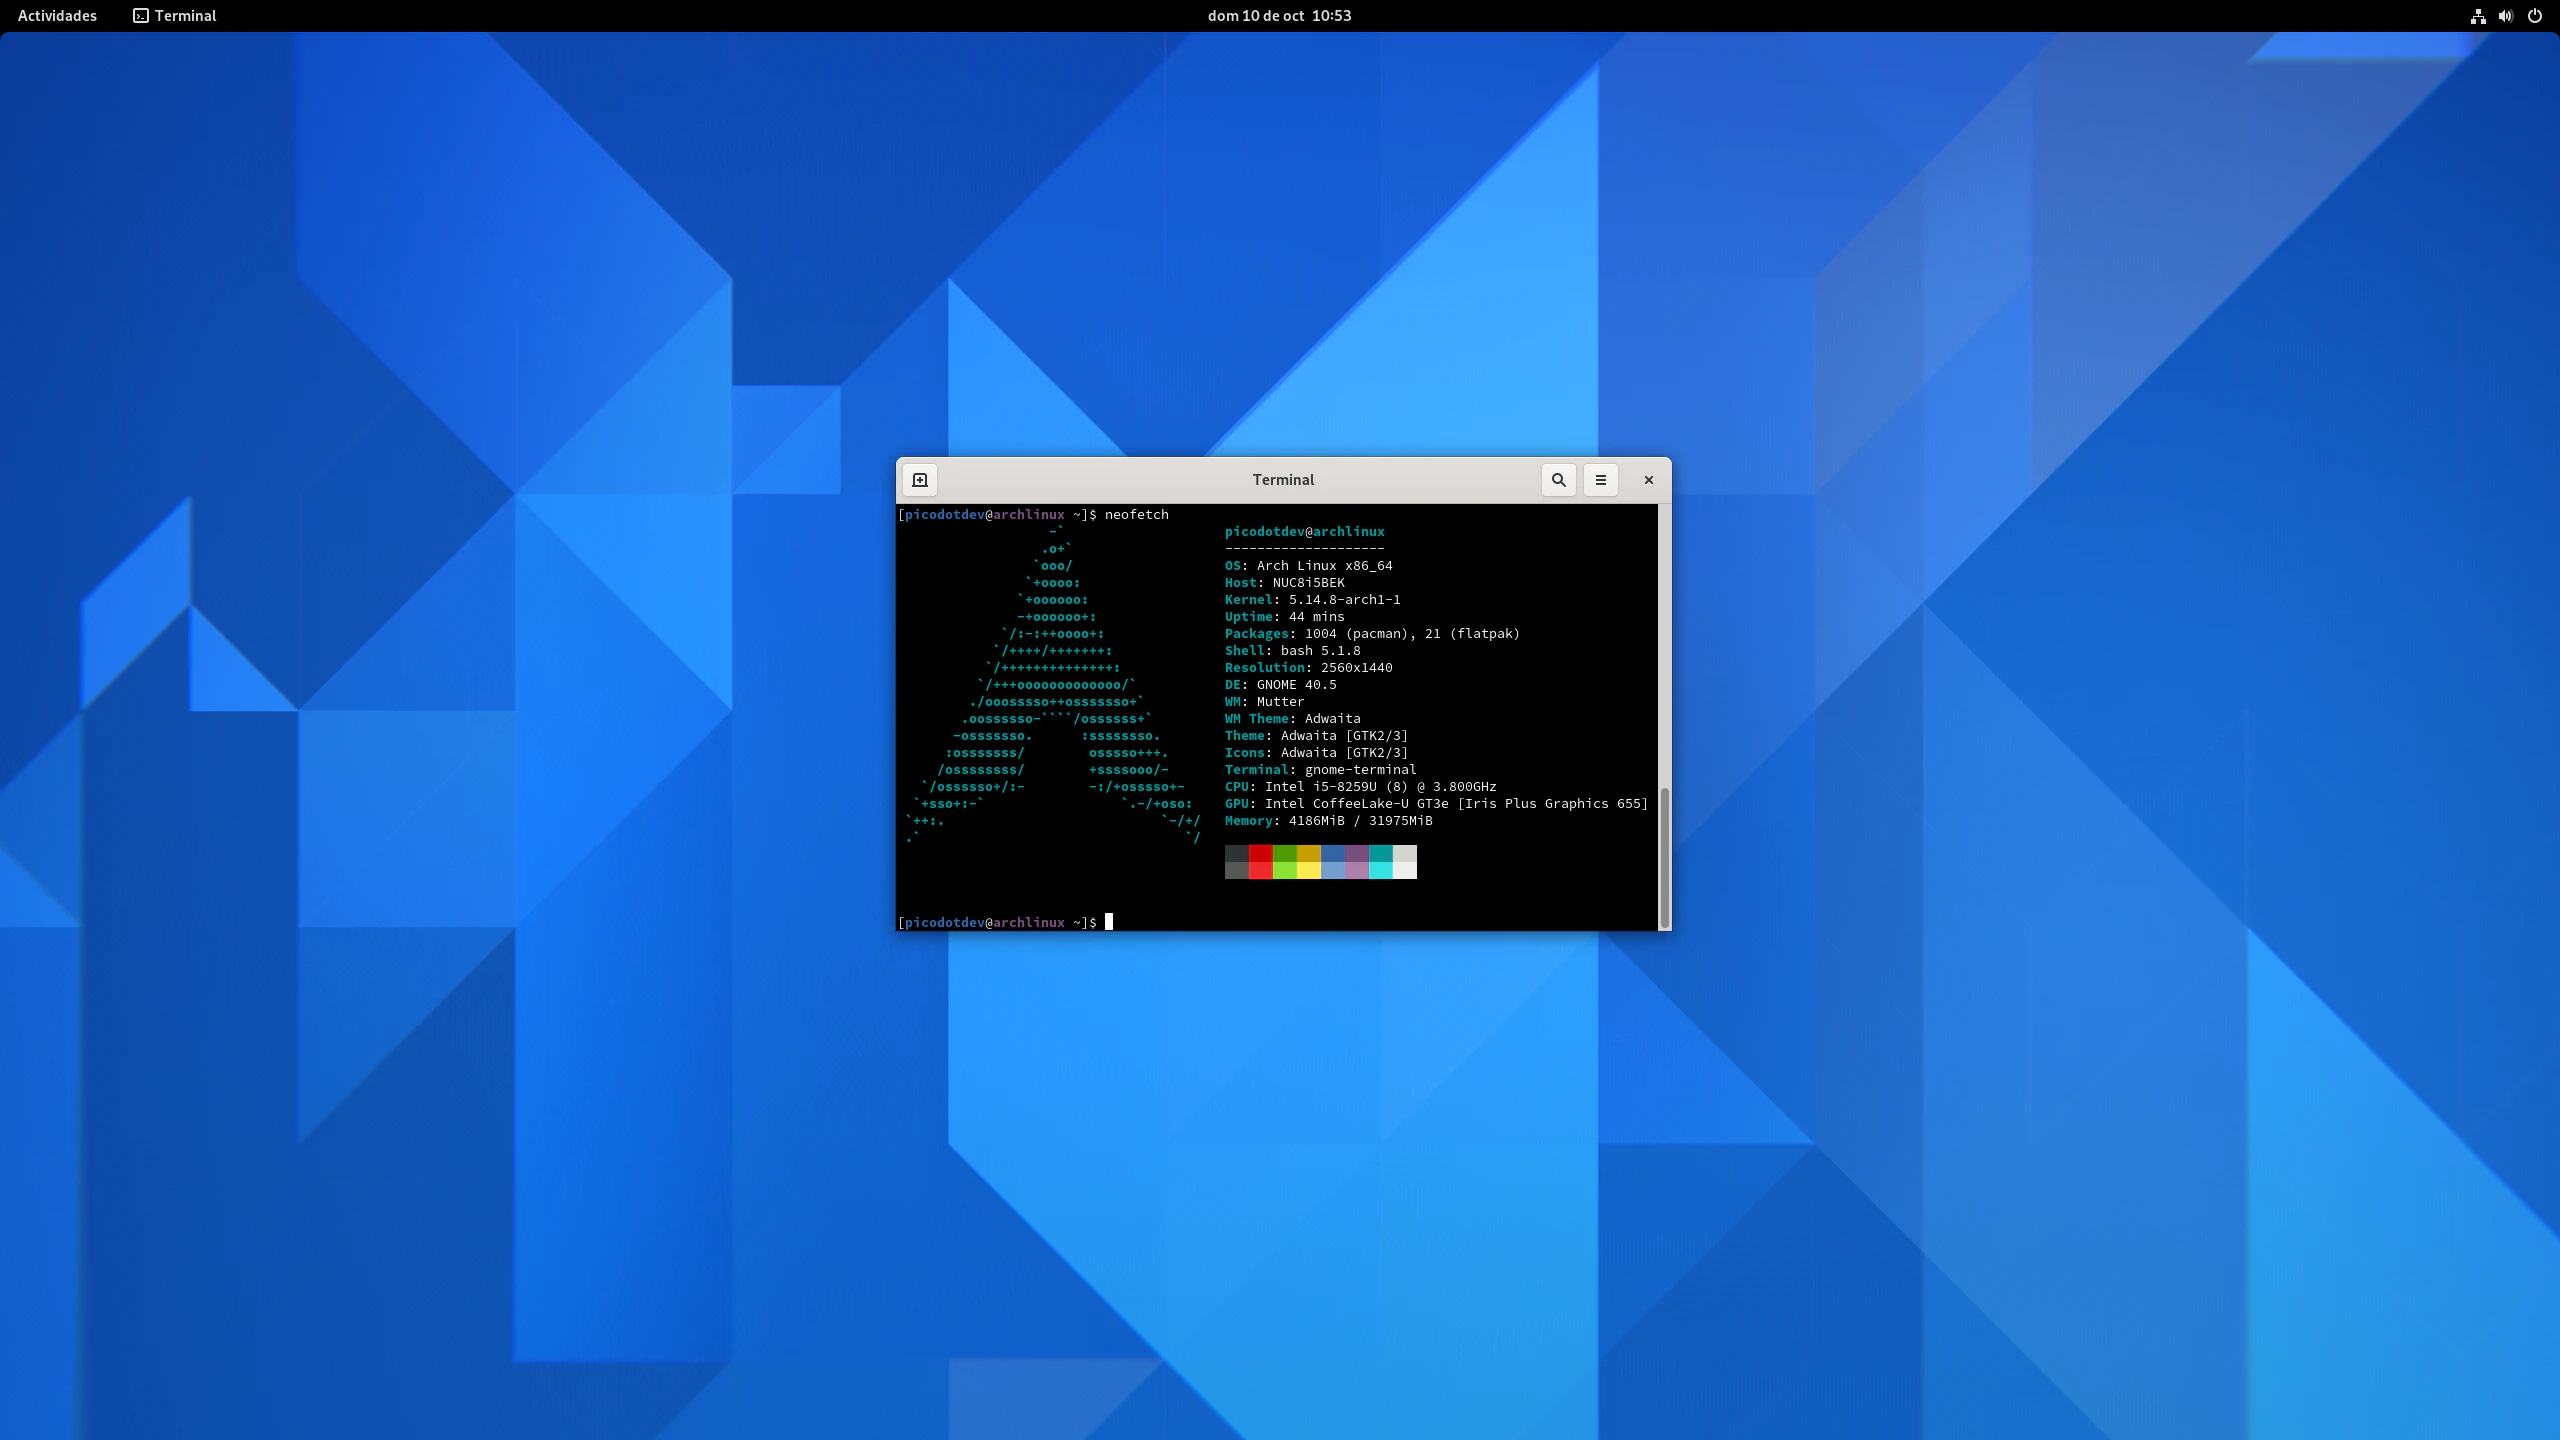Click the volume speaker icon
Screen dimensions: 2560x1440
click(2506, 16)
